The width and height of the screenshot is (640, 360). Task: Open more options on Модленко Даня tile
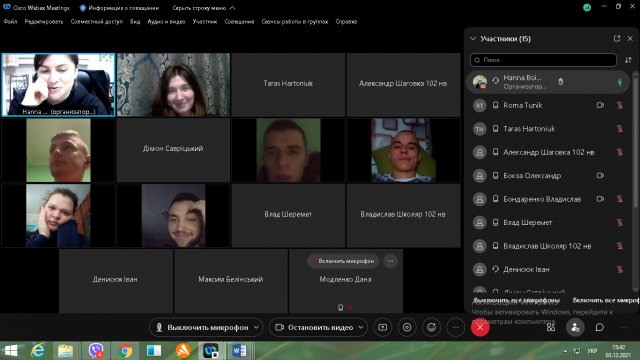tap(391, 261)
